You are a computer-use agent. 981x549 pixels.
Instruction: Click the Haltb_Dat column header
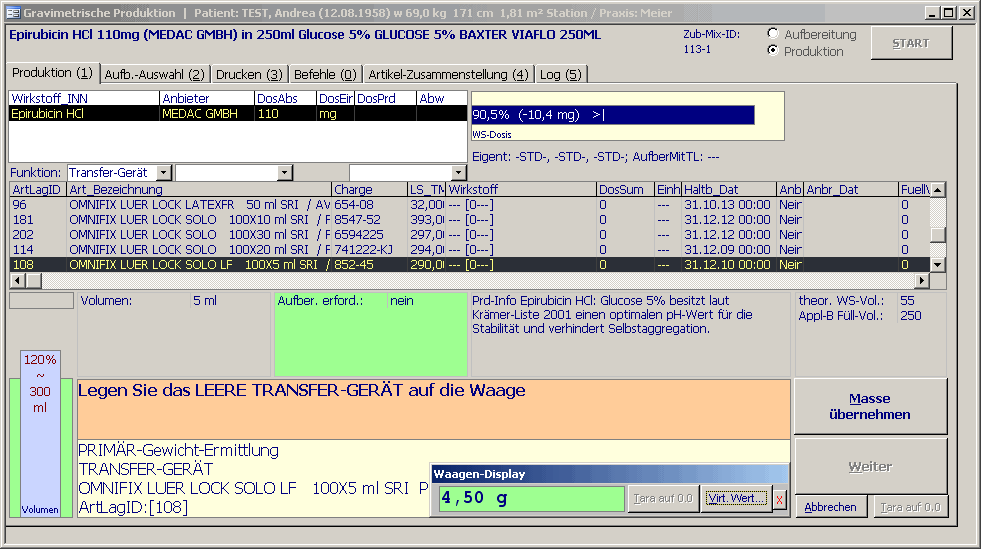tap(729, 189)
